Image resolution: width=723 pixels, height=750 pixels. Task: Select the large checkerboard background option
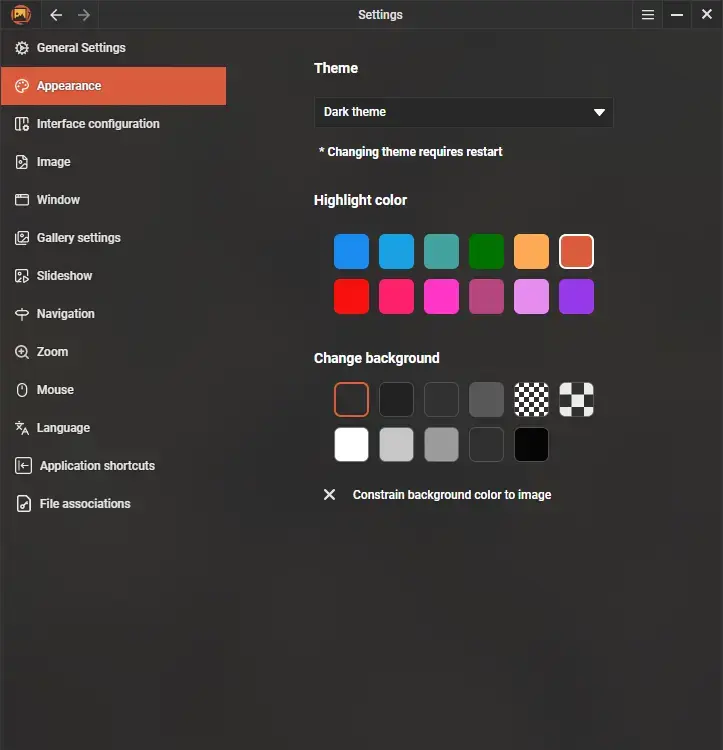pyautogui.click(x=576, y=400)
